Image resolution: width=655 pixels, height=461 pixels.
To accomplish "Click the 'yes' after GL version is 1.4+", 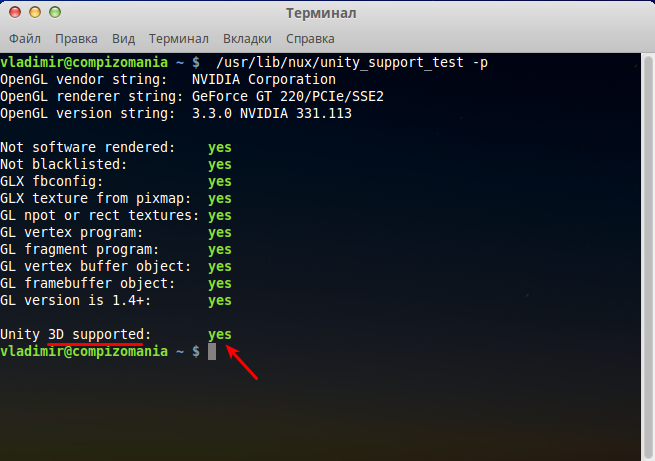I will point(220,301).
